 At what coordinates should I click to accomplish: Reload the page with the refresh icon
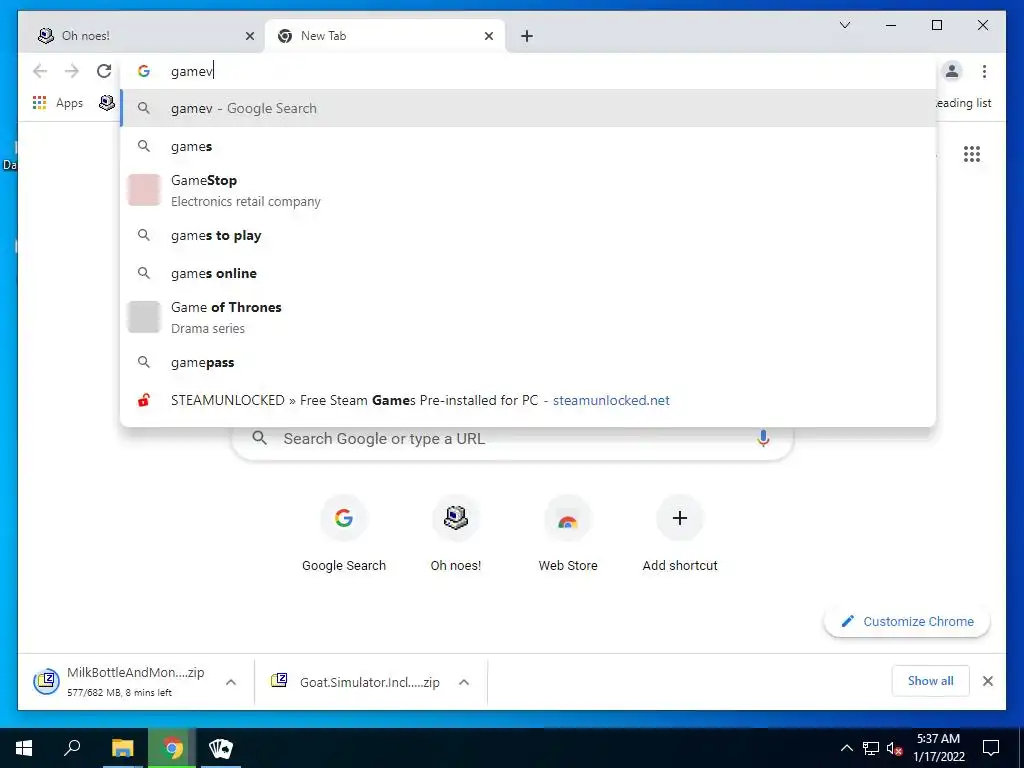(104, 71)
